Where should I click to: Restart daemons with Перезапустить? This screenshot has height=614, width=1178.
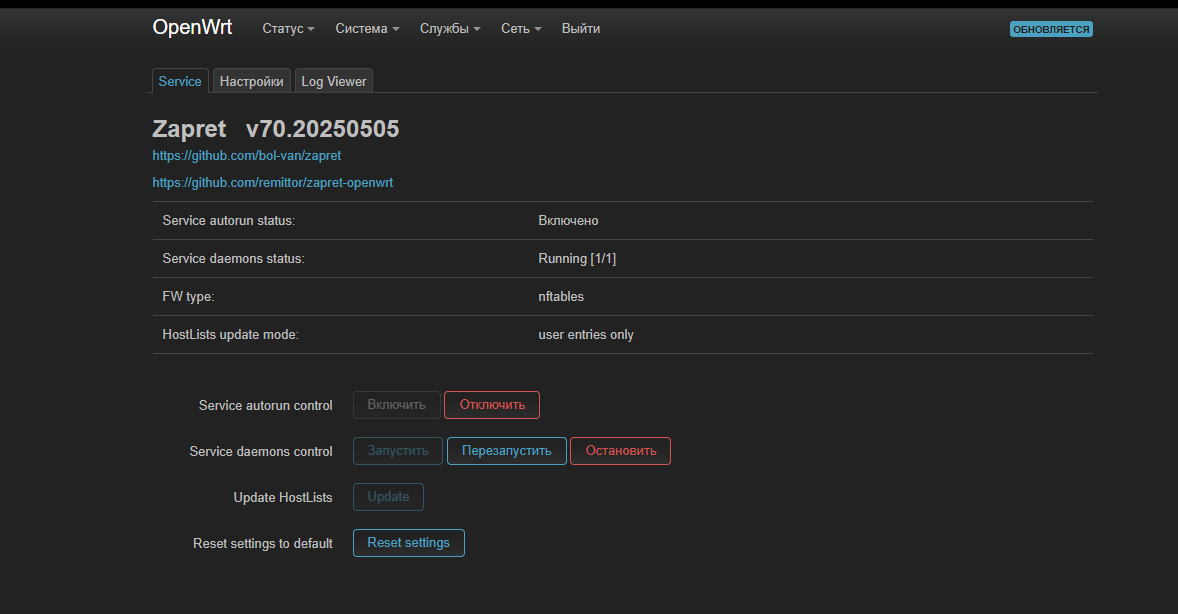(x=507, y=451)
